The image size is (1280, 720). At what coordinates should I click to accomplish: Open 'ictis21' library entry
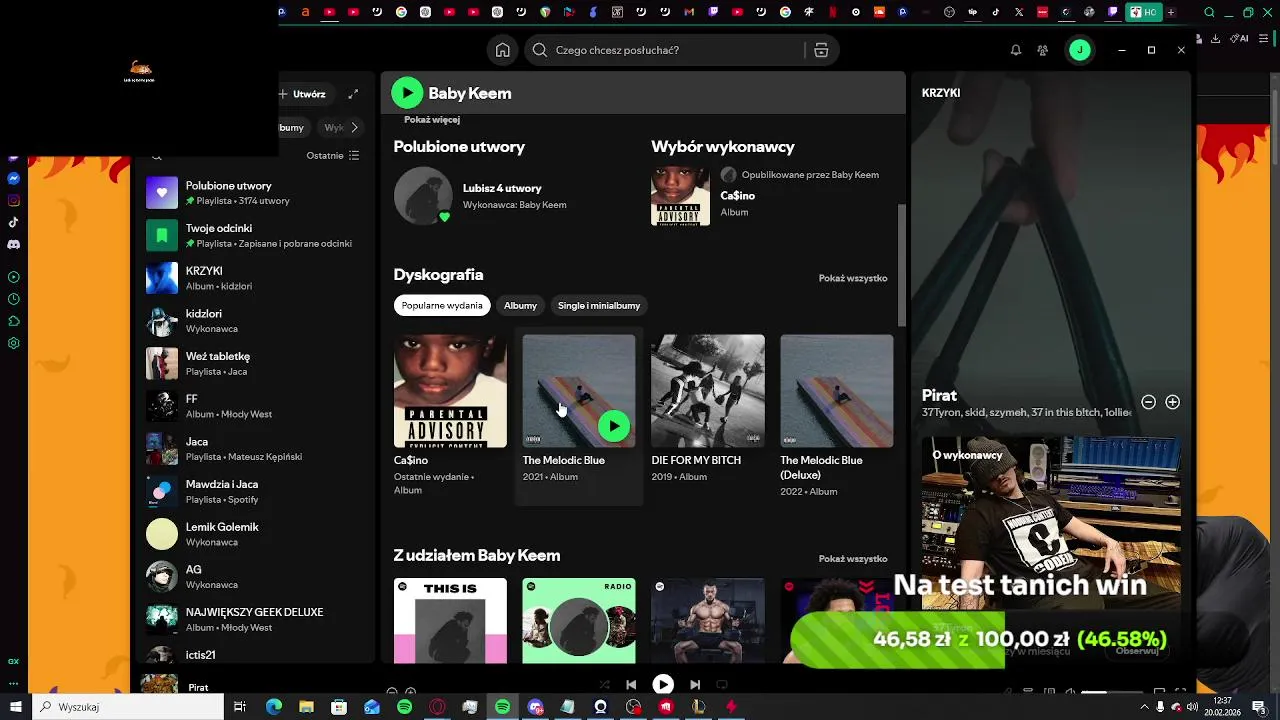[x=255, y=654]
